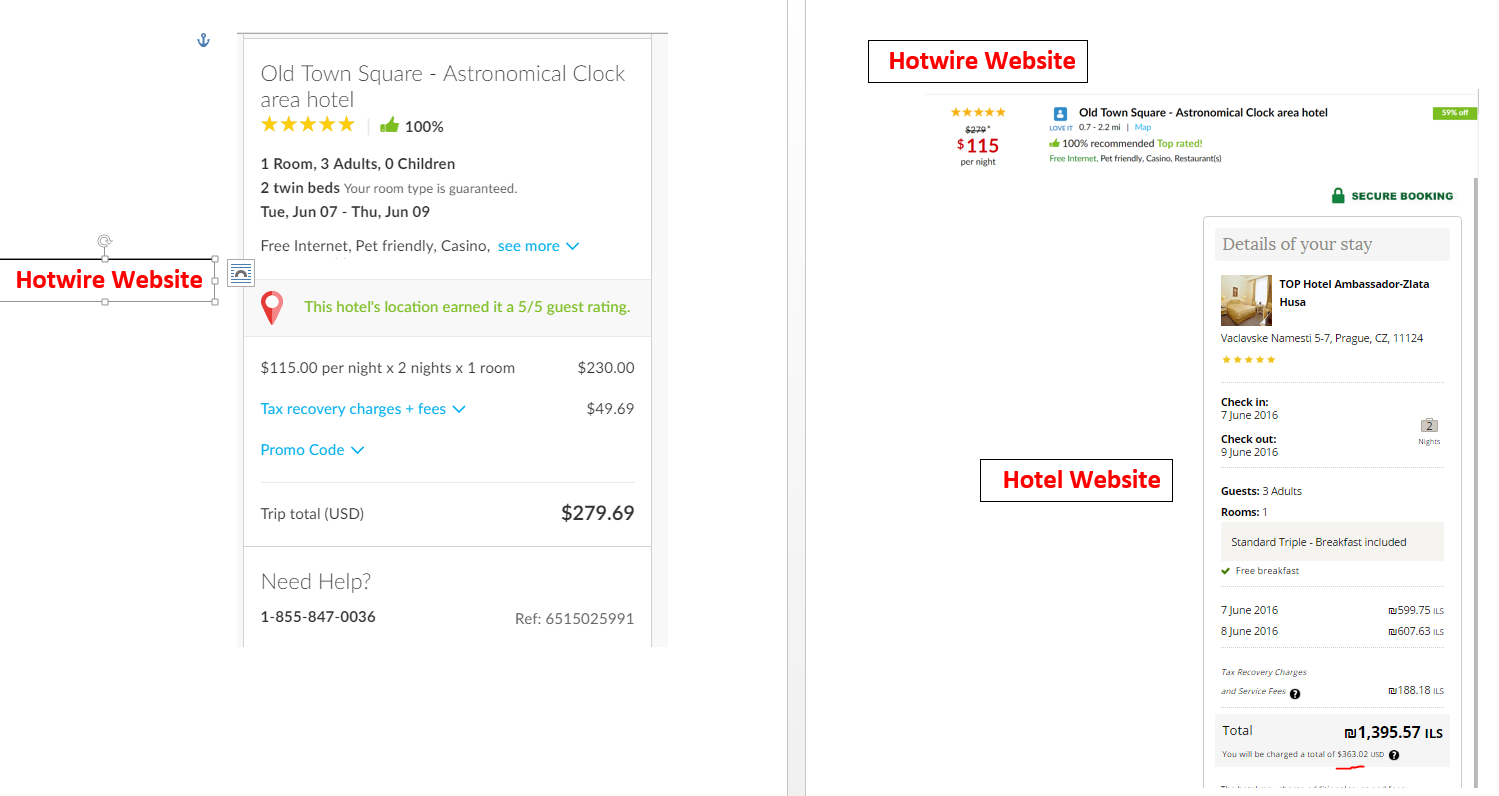Open the Map link for the hotel
The height and width of the screenshot is (796, 1499).
coord(1143,127)
